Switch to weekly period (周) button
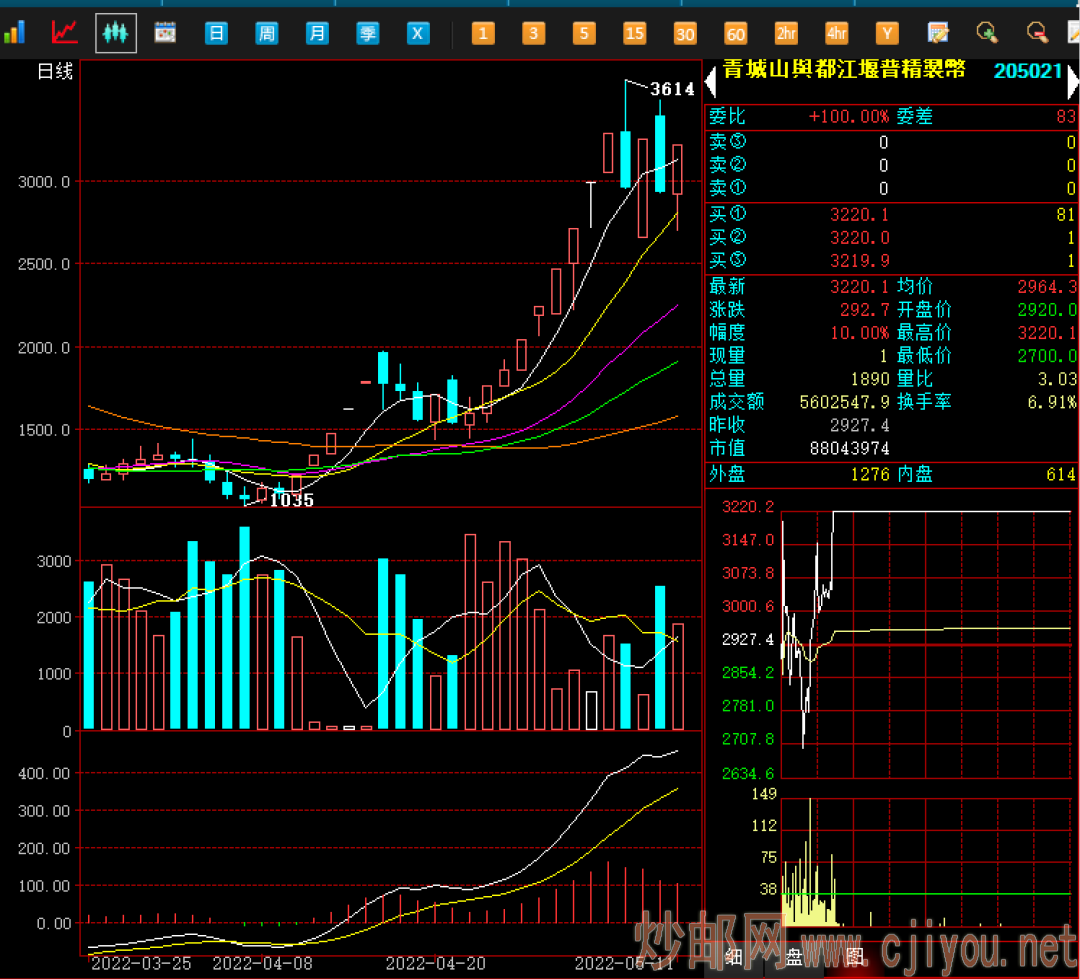The width and height of the screenshot is (1080, 979). [267, 33]
